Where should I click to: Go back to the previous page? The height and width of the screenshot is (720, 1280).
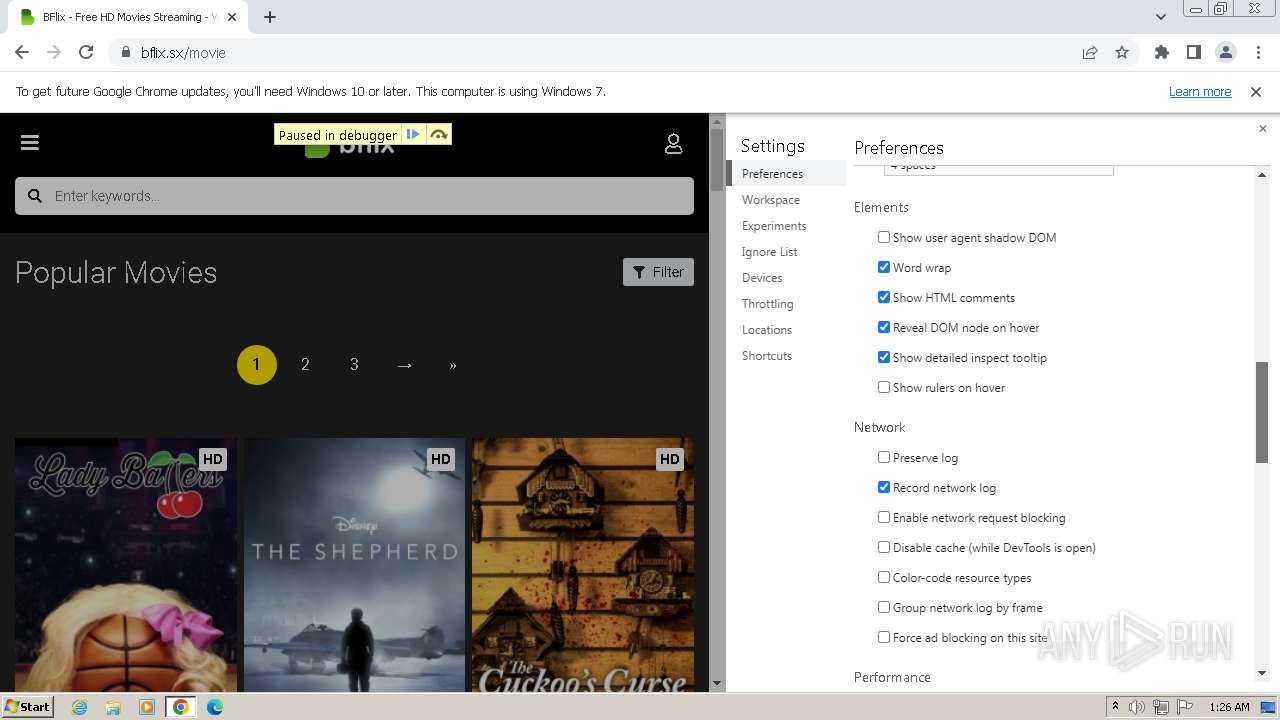pyautogui.click(x=22, y=52)
